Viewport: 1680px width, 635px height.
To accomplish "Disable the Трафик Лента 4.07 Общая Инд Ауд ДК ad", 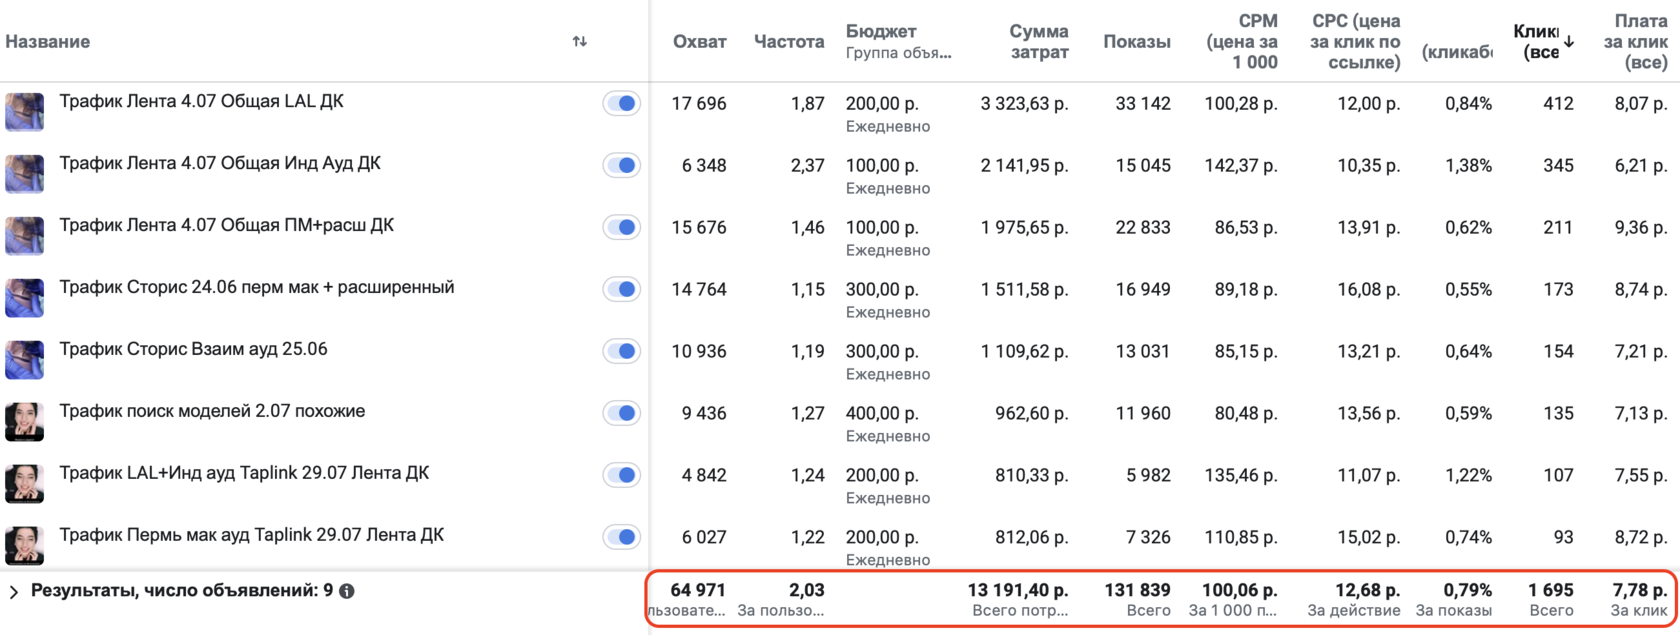I will [621, 165].
